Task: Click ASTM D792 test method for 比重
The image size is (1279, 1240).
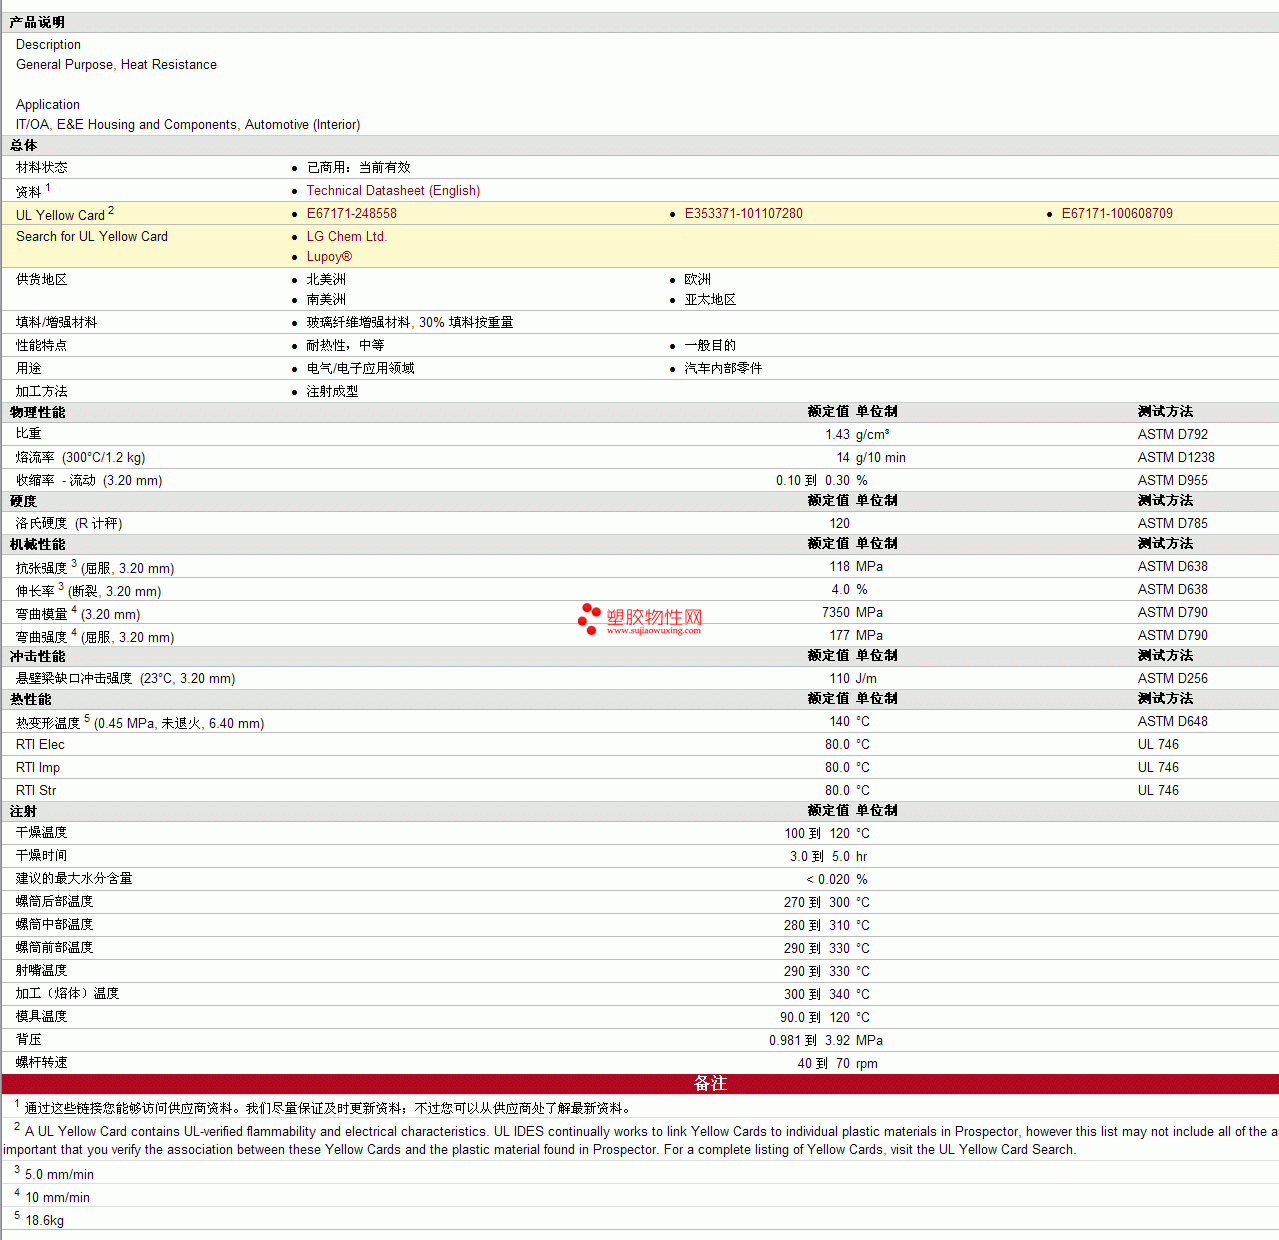Action: [1172, 435]
